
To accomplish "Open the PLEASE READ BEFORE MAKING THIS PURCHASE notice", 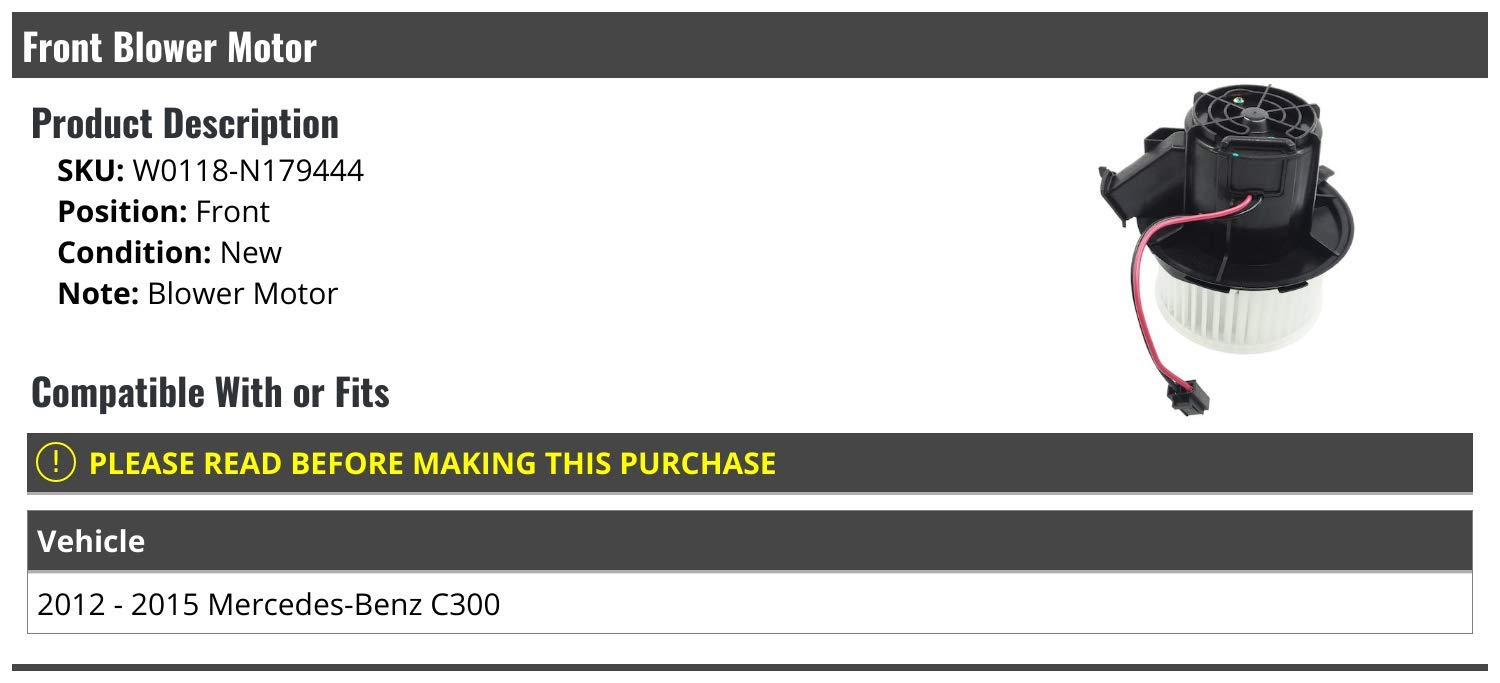I will (432, 463).
